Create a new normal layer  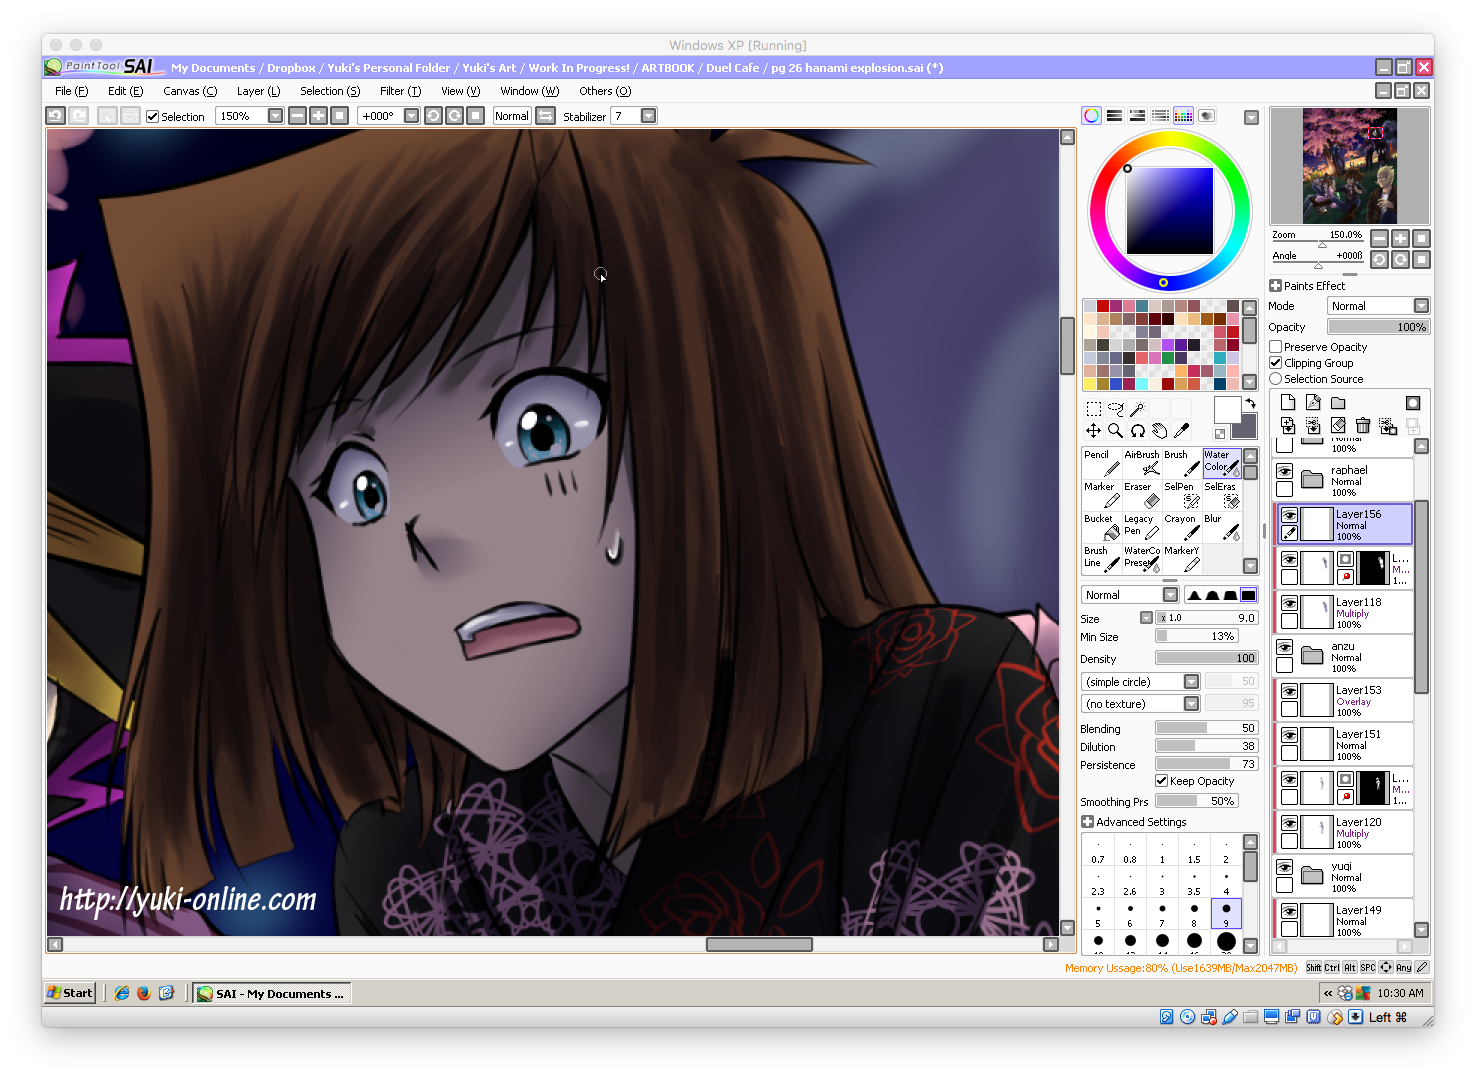coord(1288,403)
